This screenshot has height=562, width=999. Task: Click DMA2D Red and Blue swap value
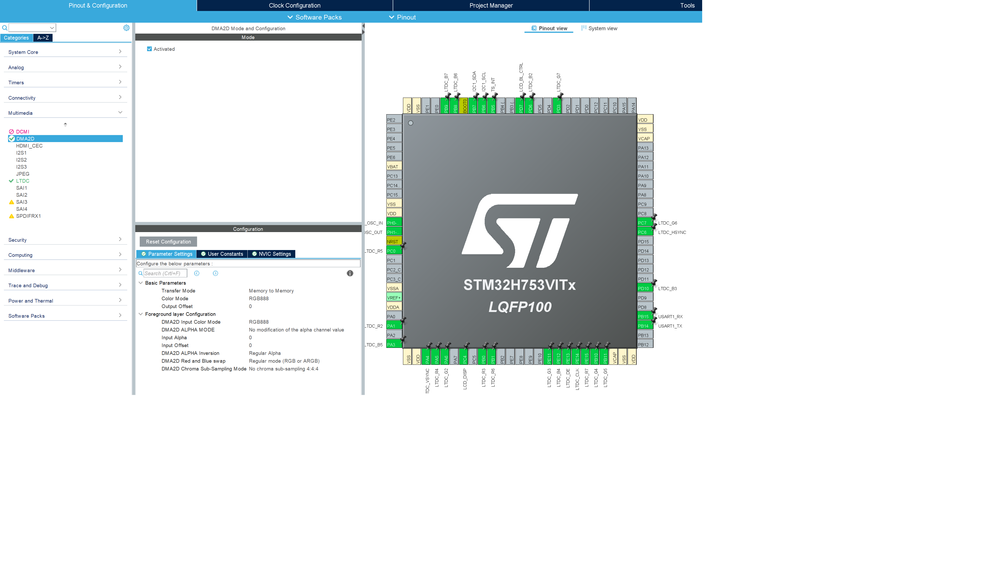[x=284, y=361]
